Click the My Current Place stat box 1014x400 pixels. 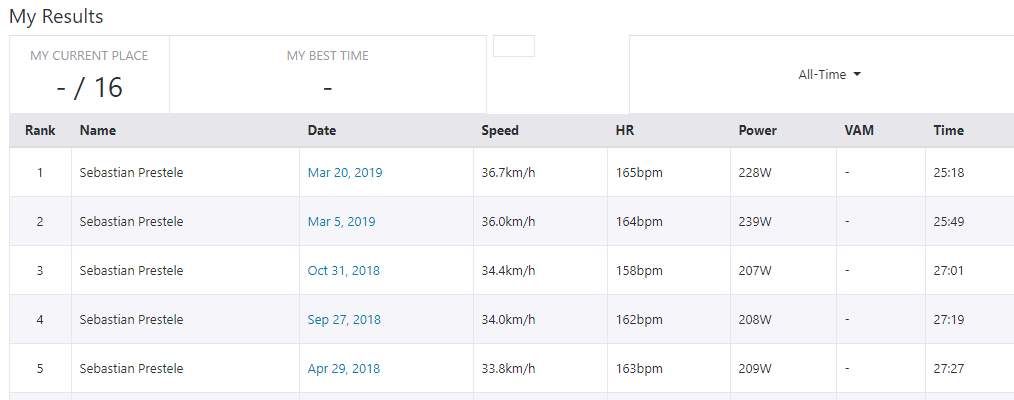click(89, 75)
